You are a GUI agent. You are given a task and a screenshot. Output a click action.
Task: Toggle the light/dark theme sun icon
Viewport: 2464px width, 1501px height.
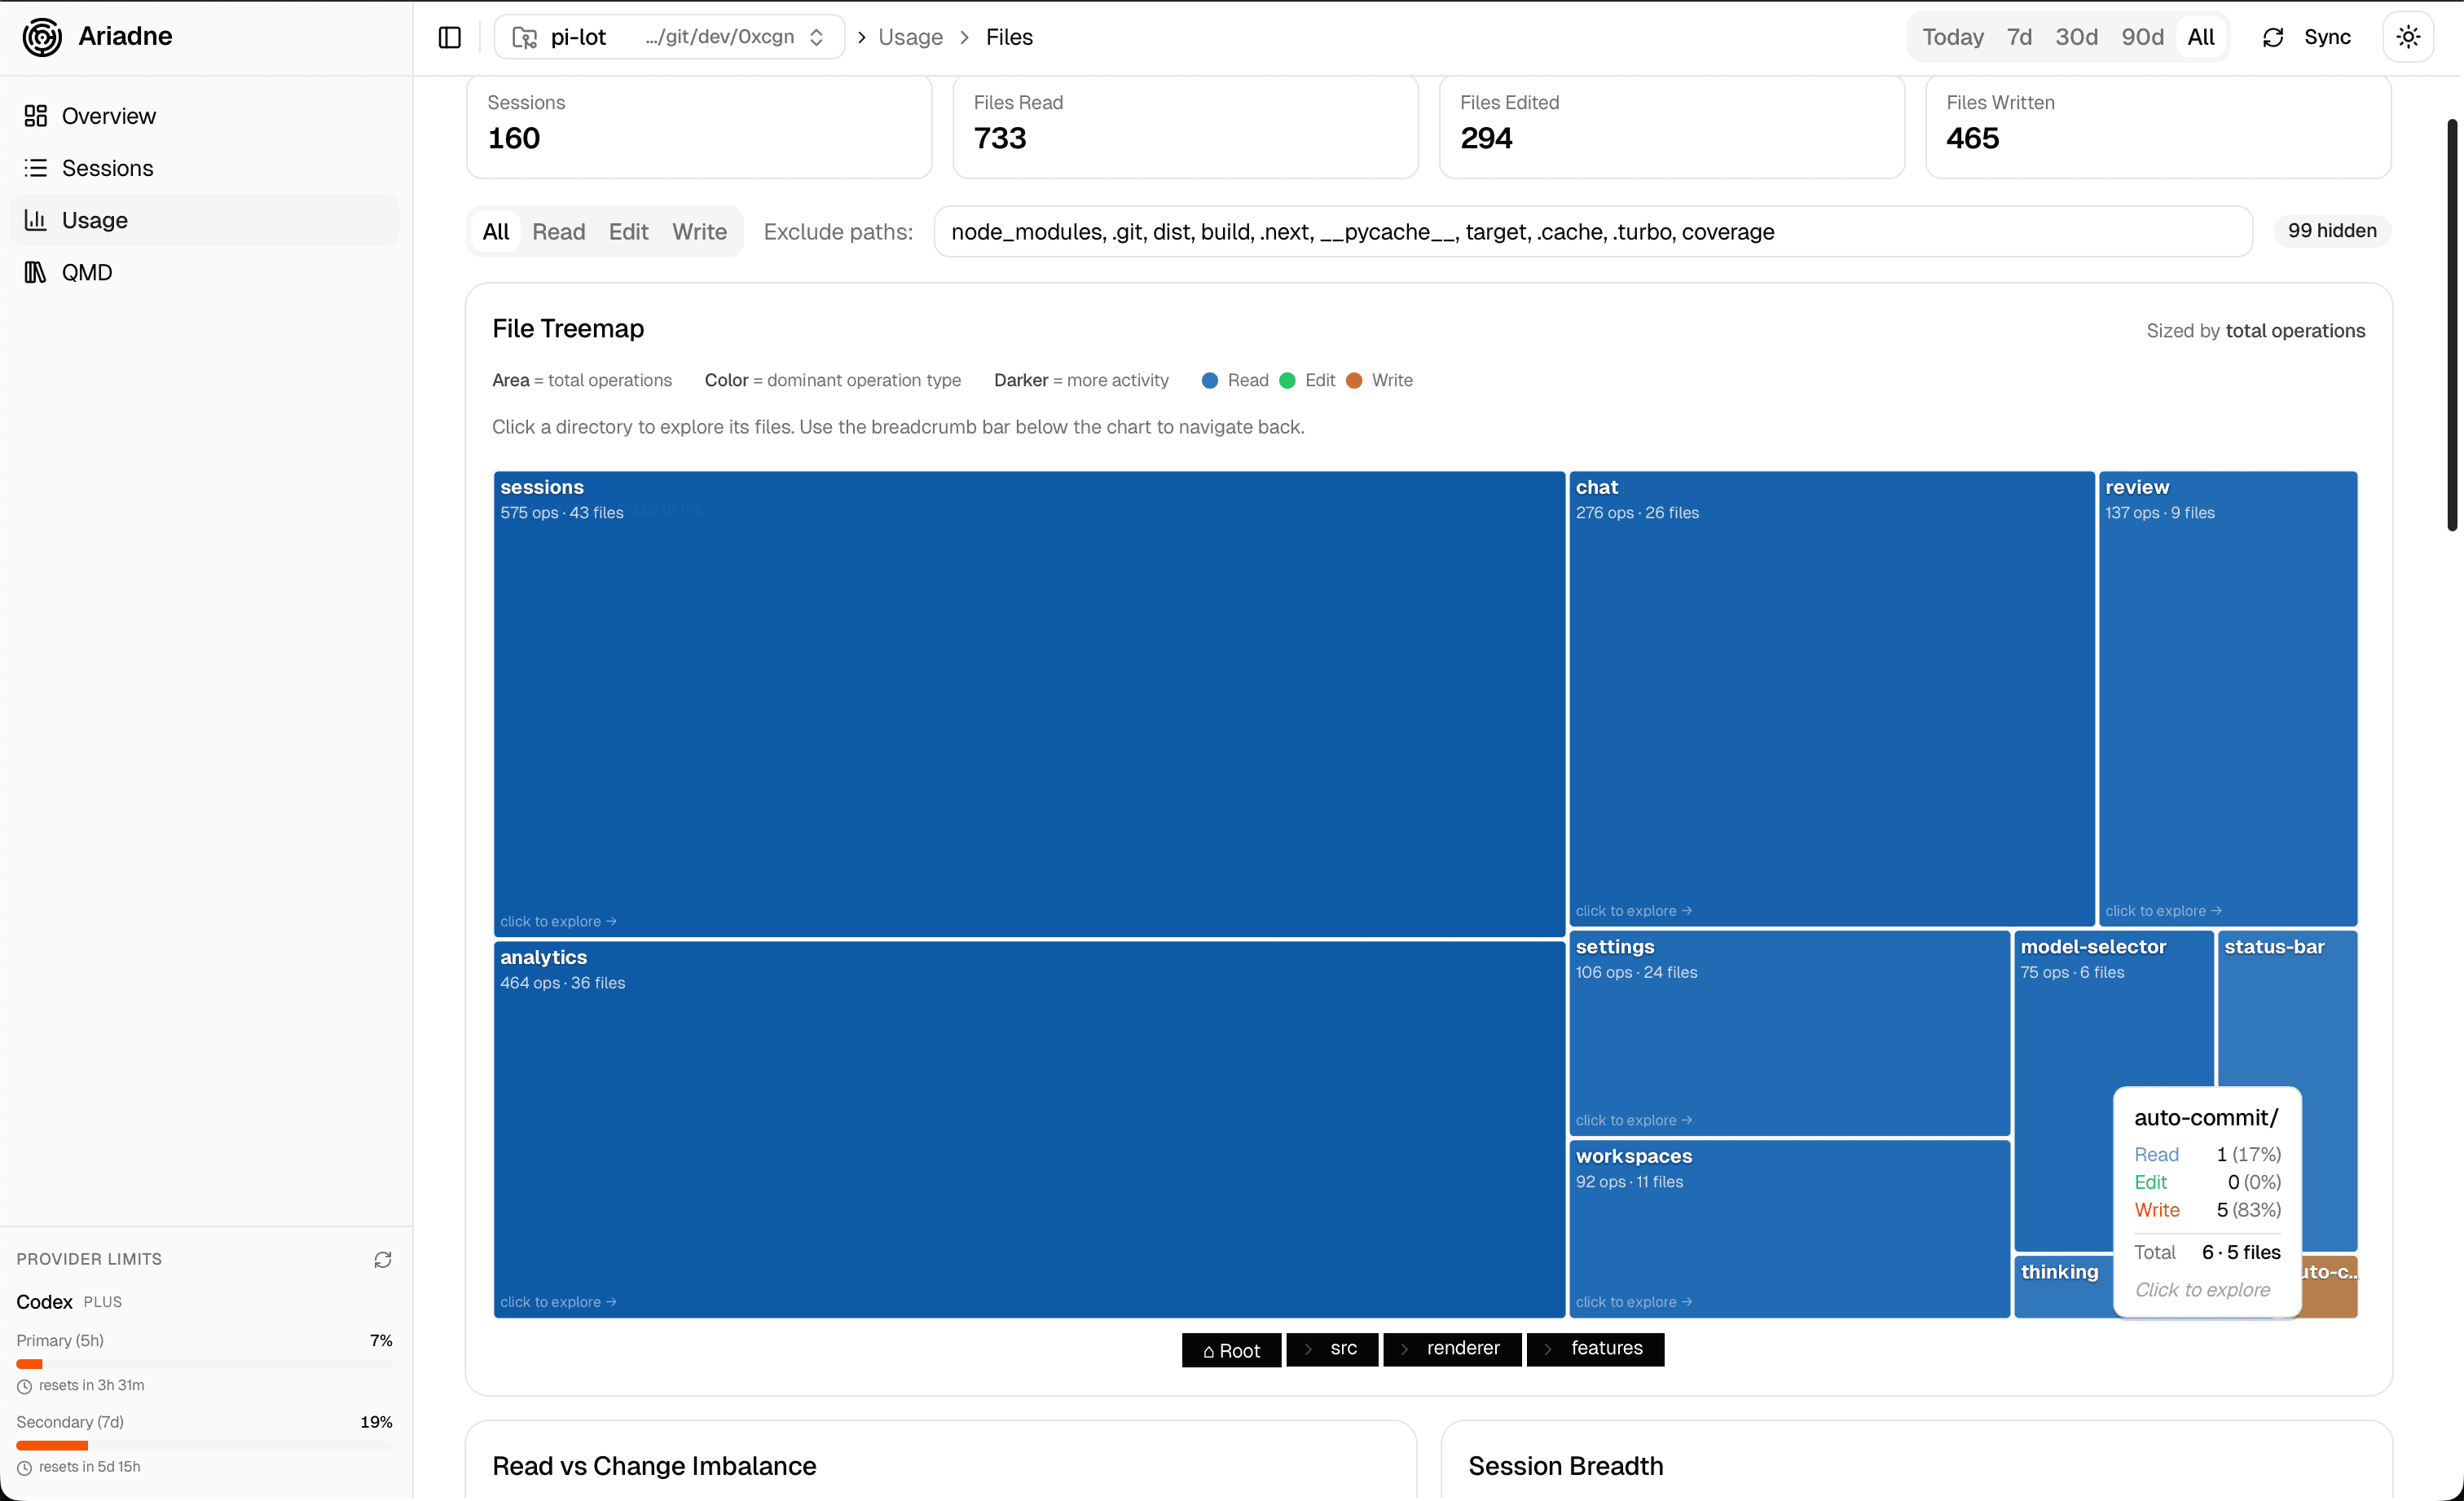click(x=2409, y=36)
